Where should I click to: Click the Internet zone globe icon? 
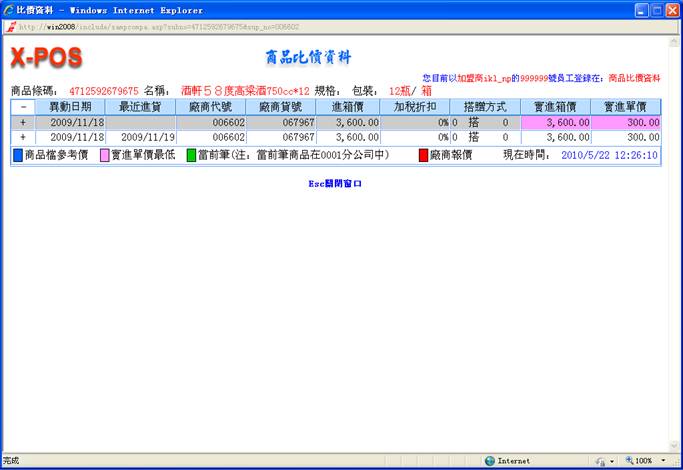tap(490, 461)
